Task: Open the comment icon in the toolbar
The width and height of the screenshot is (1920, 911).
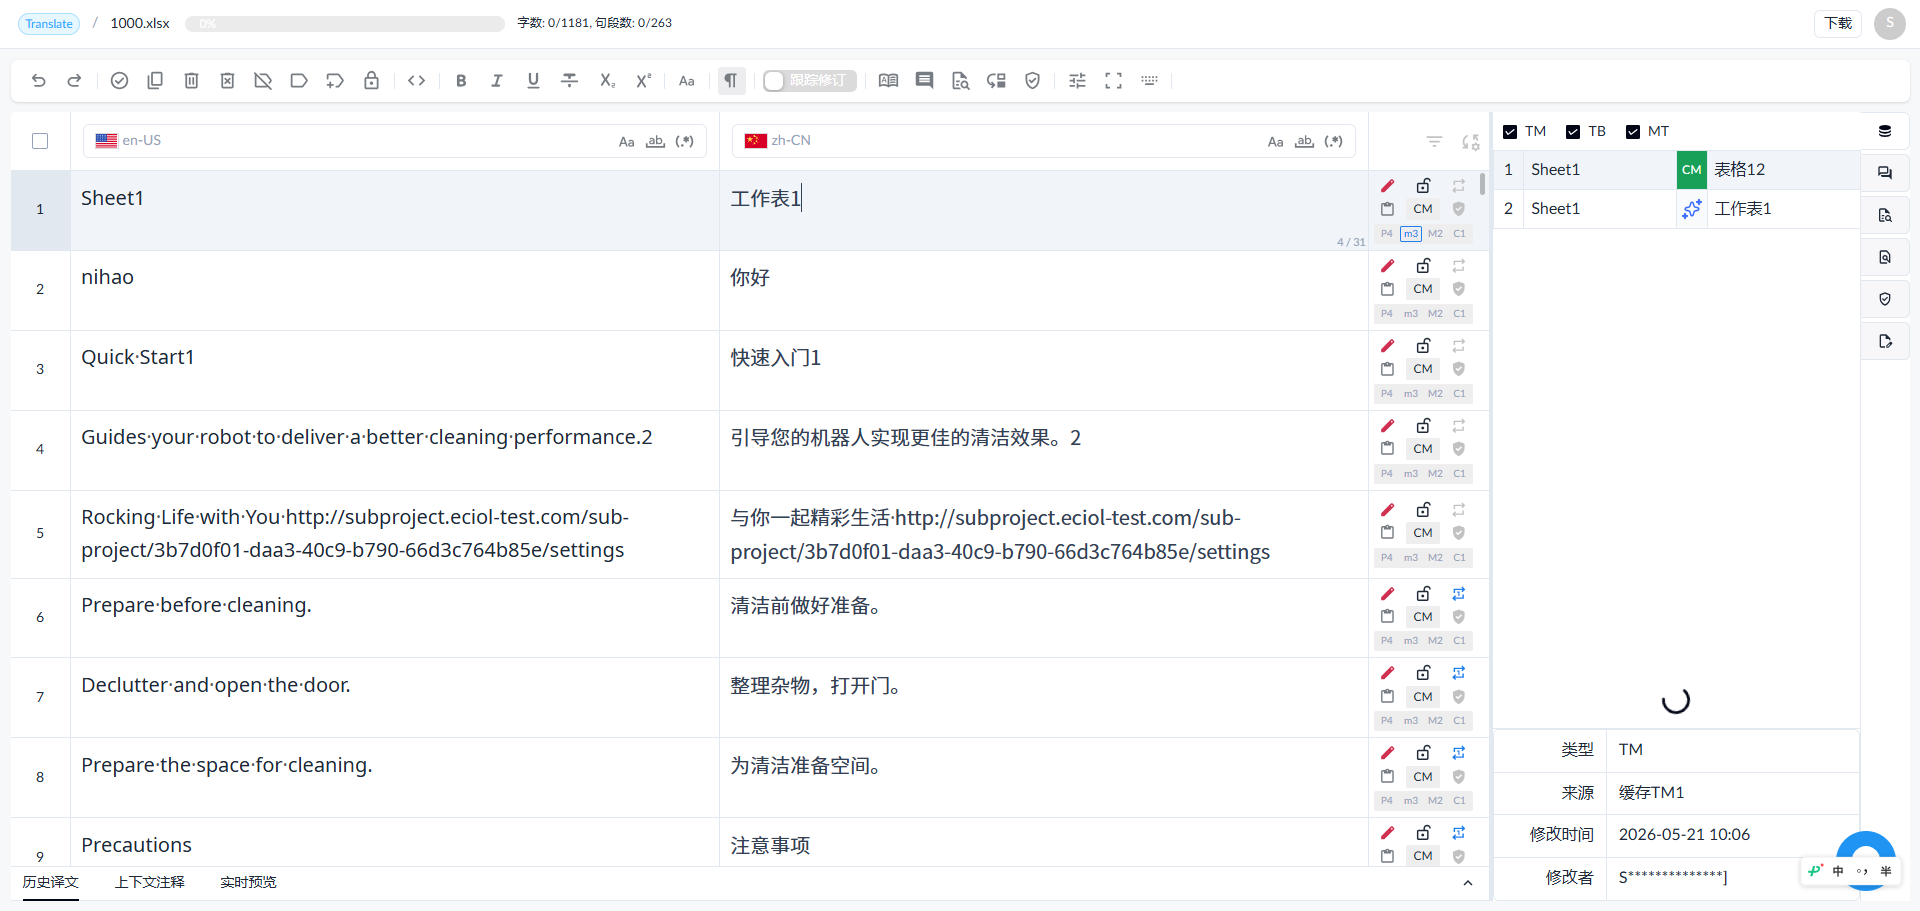Action: 924,81
